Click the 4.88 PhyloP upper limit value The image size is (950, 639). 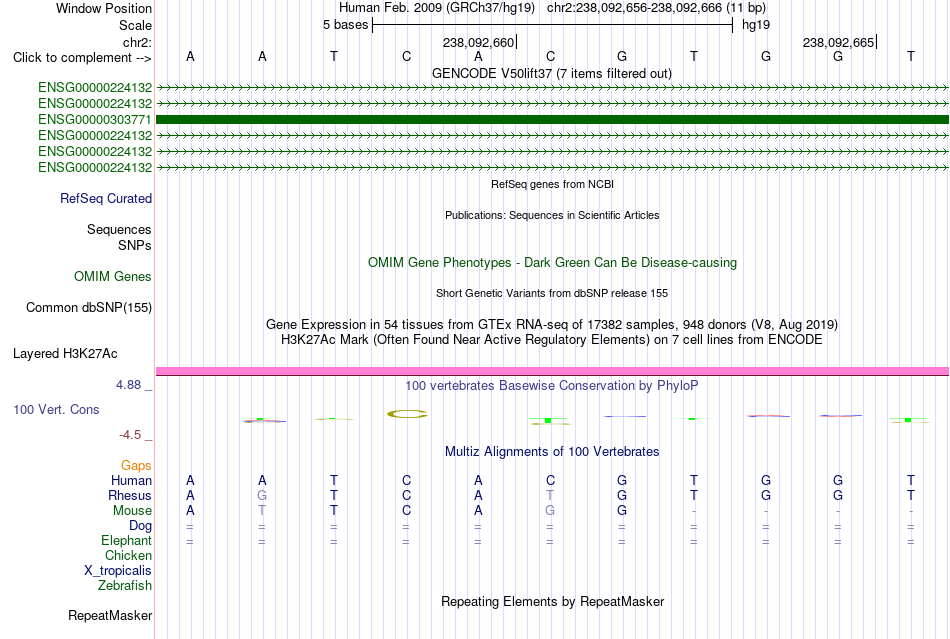[128, 385]
